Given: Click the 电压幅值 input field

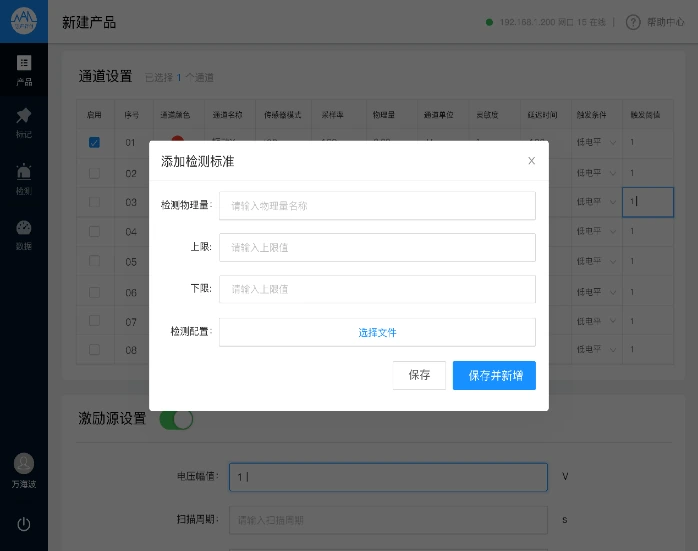Looking at the screenshot, I should pos(388,477).
